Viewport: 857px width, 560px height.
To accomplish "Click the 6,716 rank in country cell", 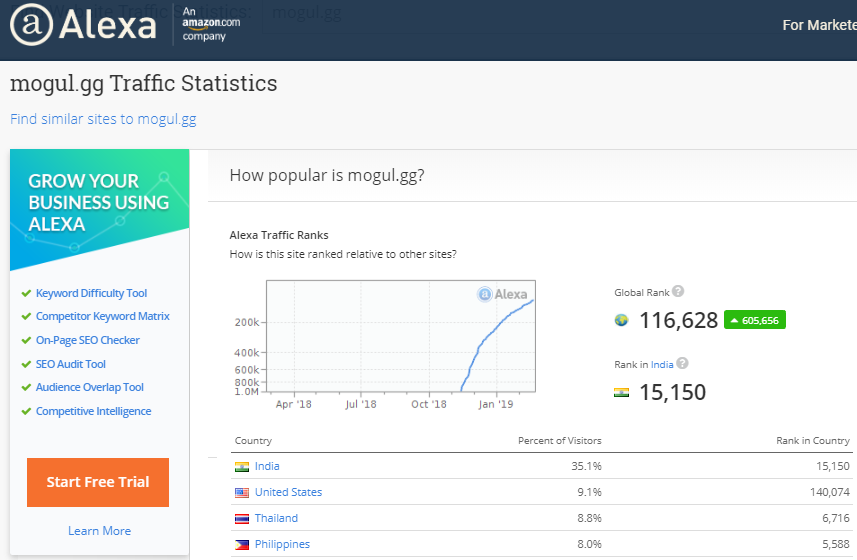I will coord(836,518).
